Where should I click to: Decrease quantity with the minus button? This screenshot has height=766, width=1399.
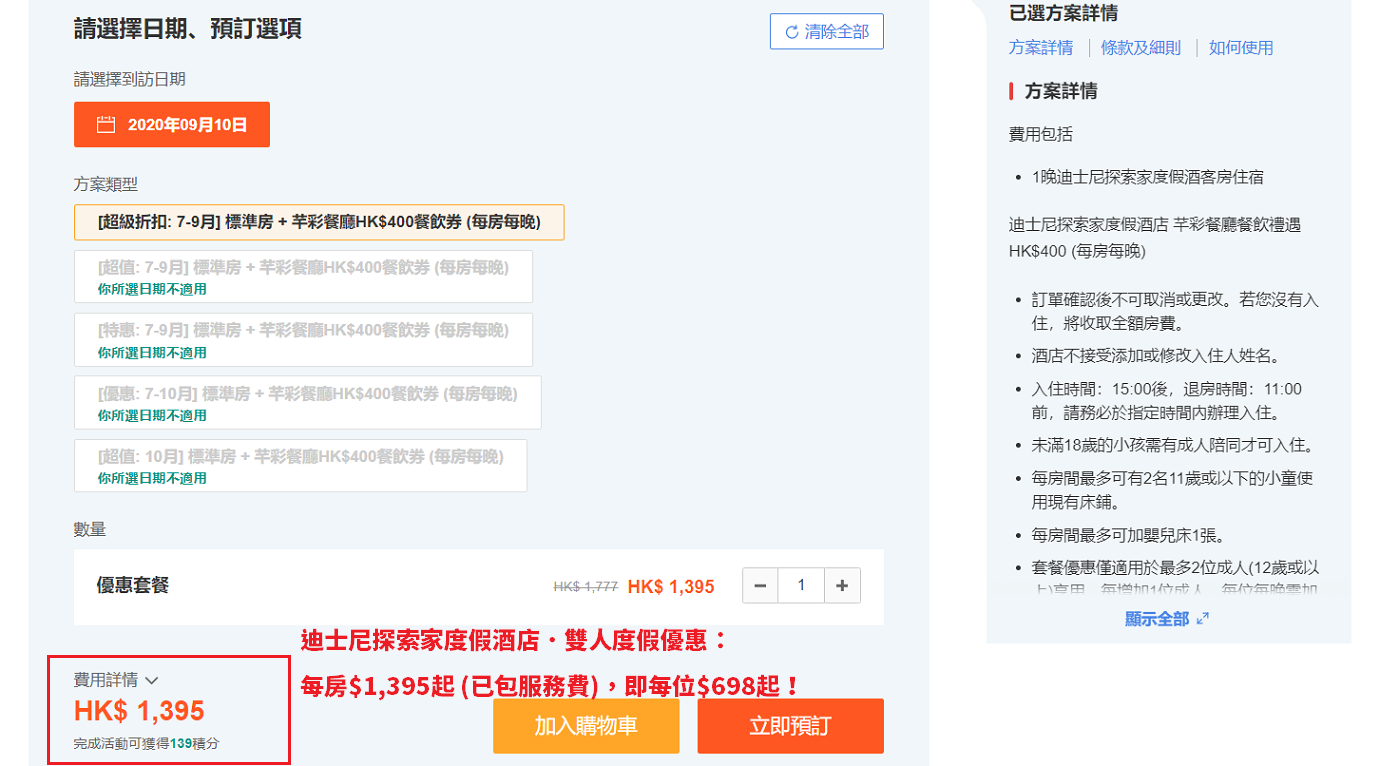pos(760,586)
